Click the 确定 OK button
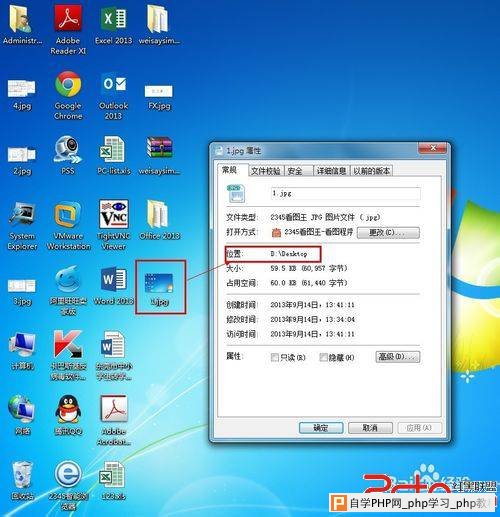The width and height of the screenshot is (500, 517). click(x=321, y=428)
